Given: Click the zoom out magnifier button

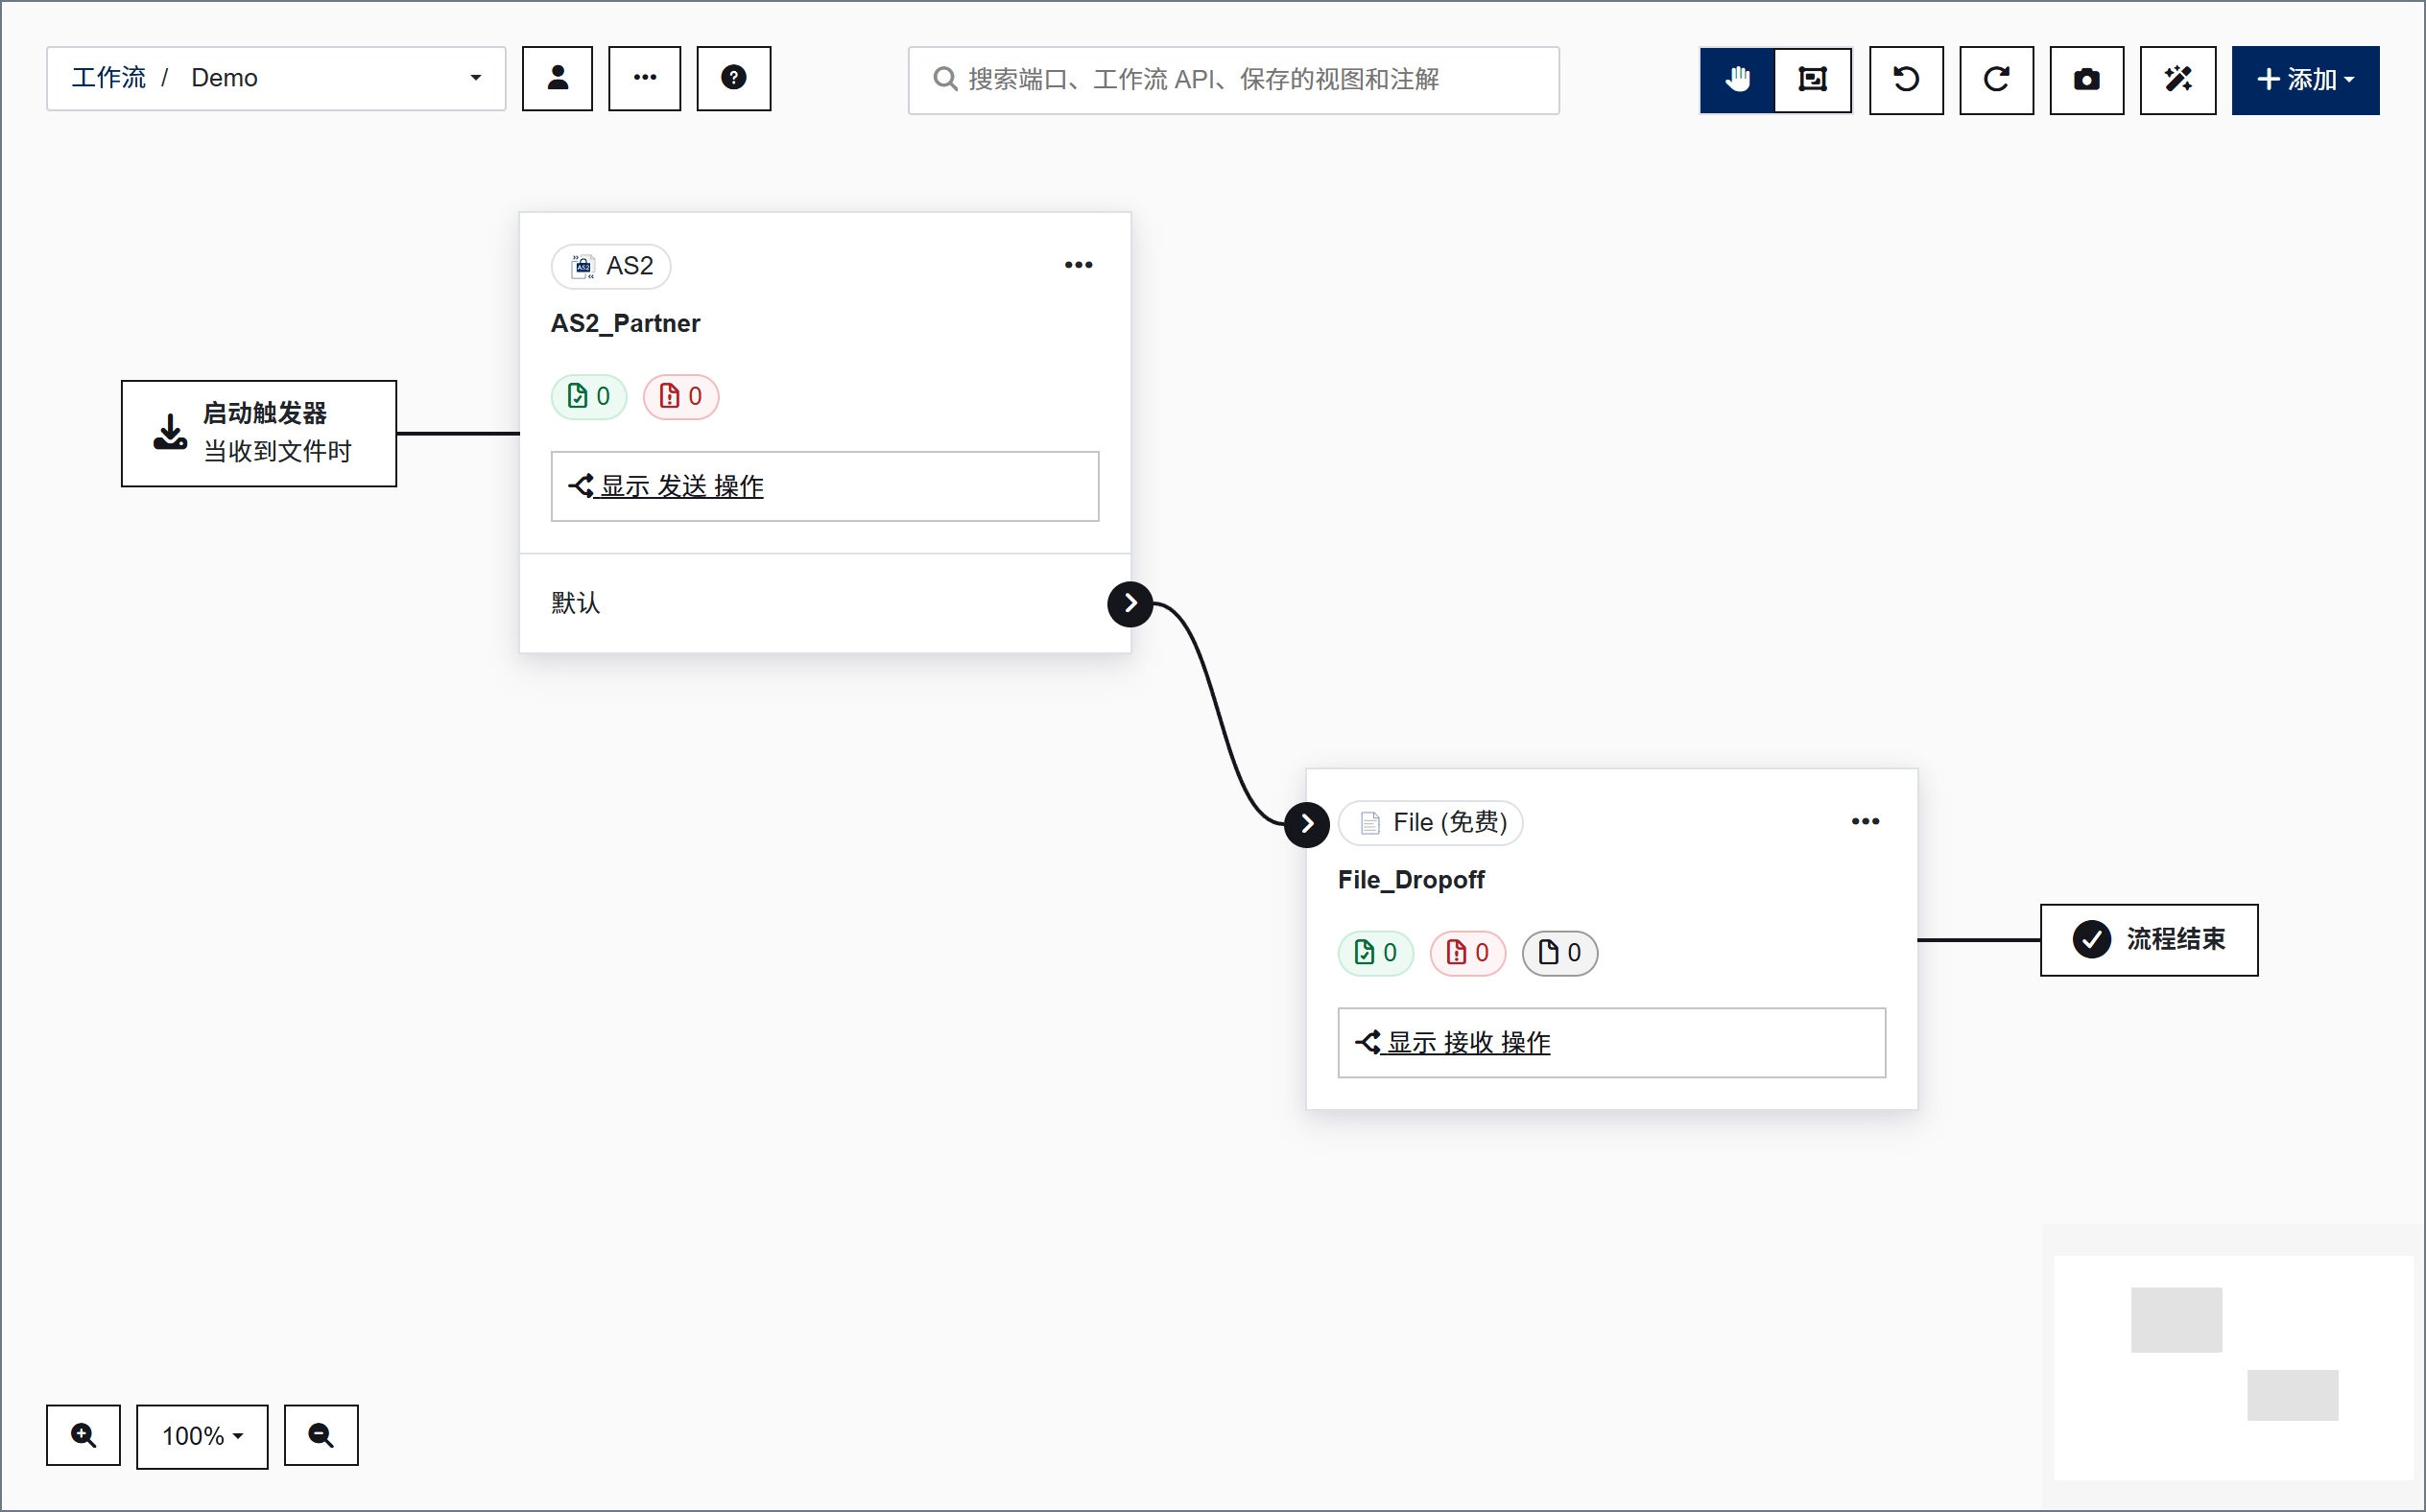Looking at the screenshot, I should 321,1436.
